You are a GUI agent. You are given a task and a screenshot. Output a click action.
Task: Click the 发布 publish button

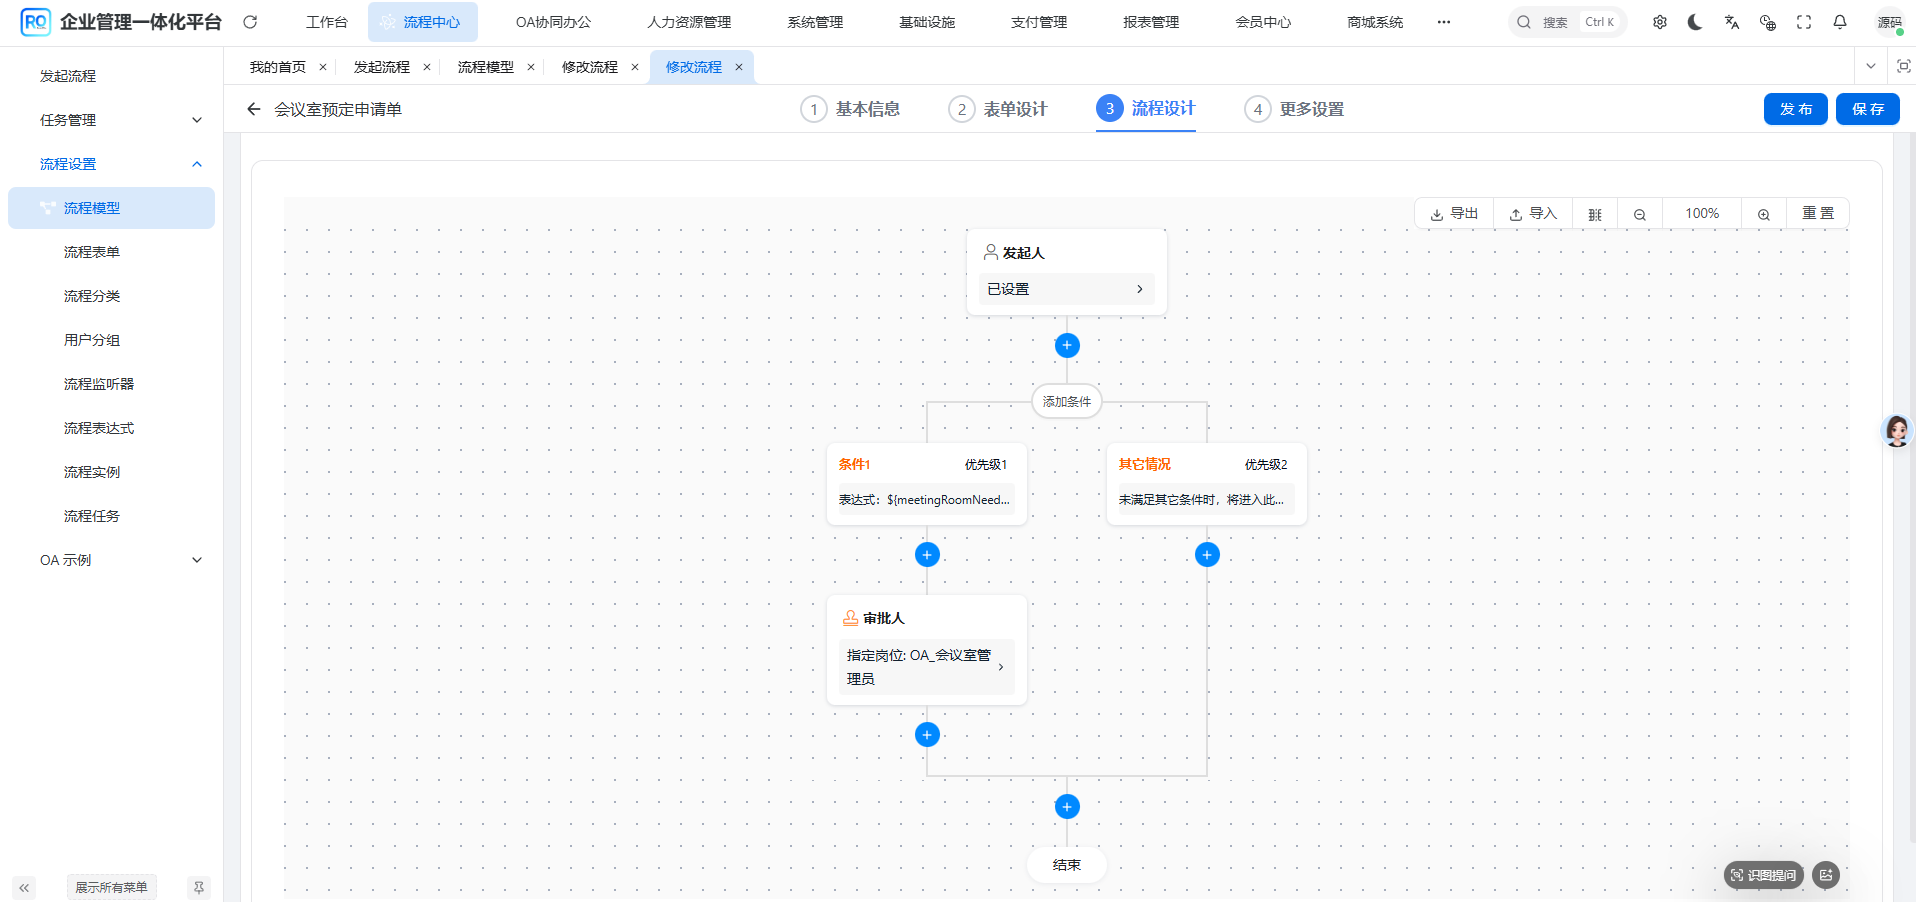click(x=1795, y=109)
